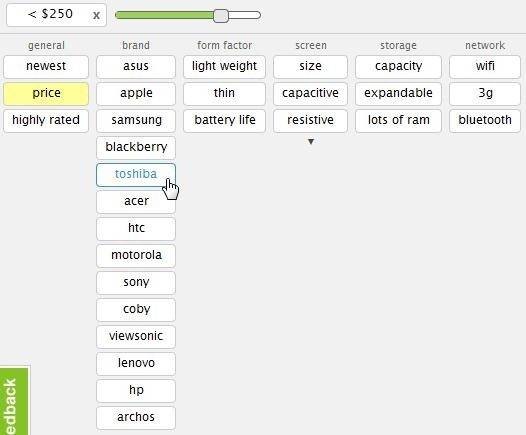Choose the expandable storage filter
Viewport: 526px width, 435px height.
point(399,94)
